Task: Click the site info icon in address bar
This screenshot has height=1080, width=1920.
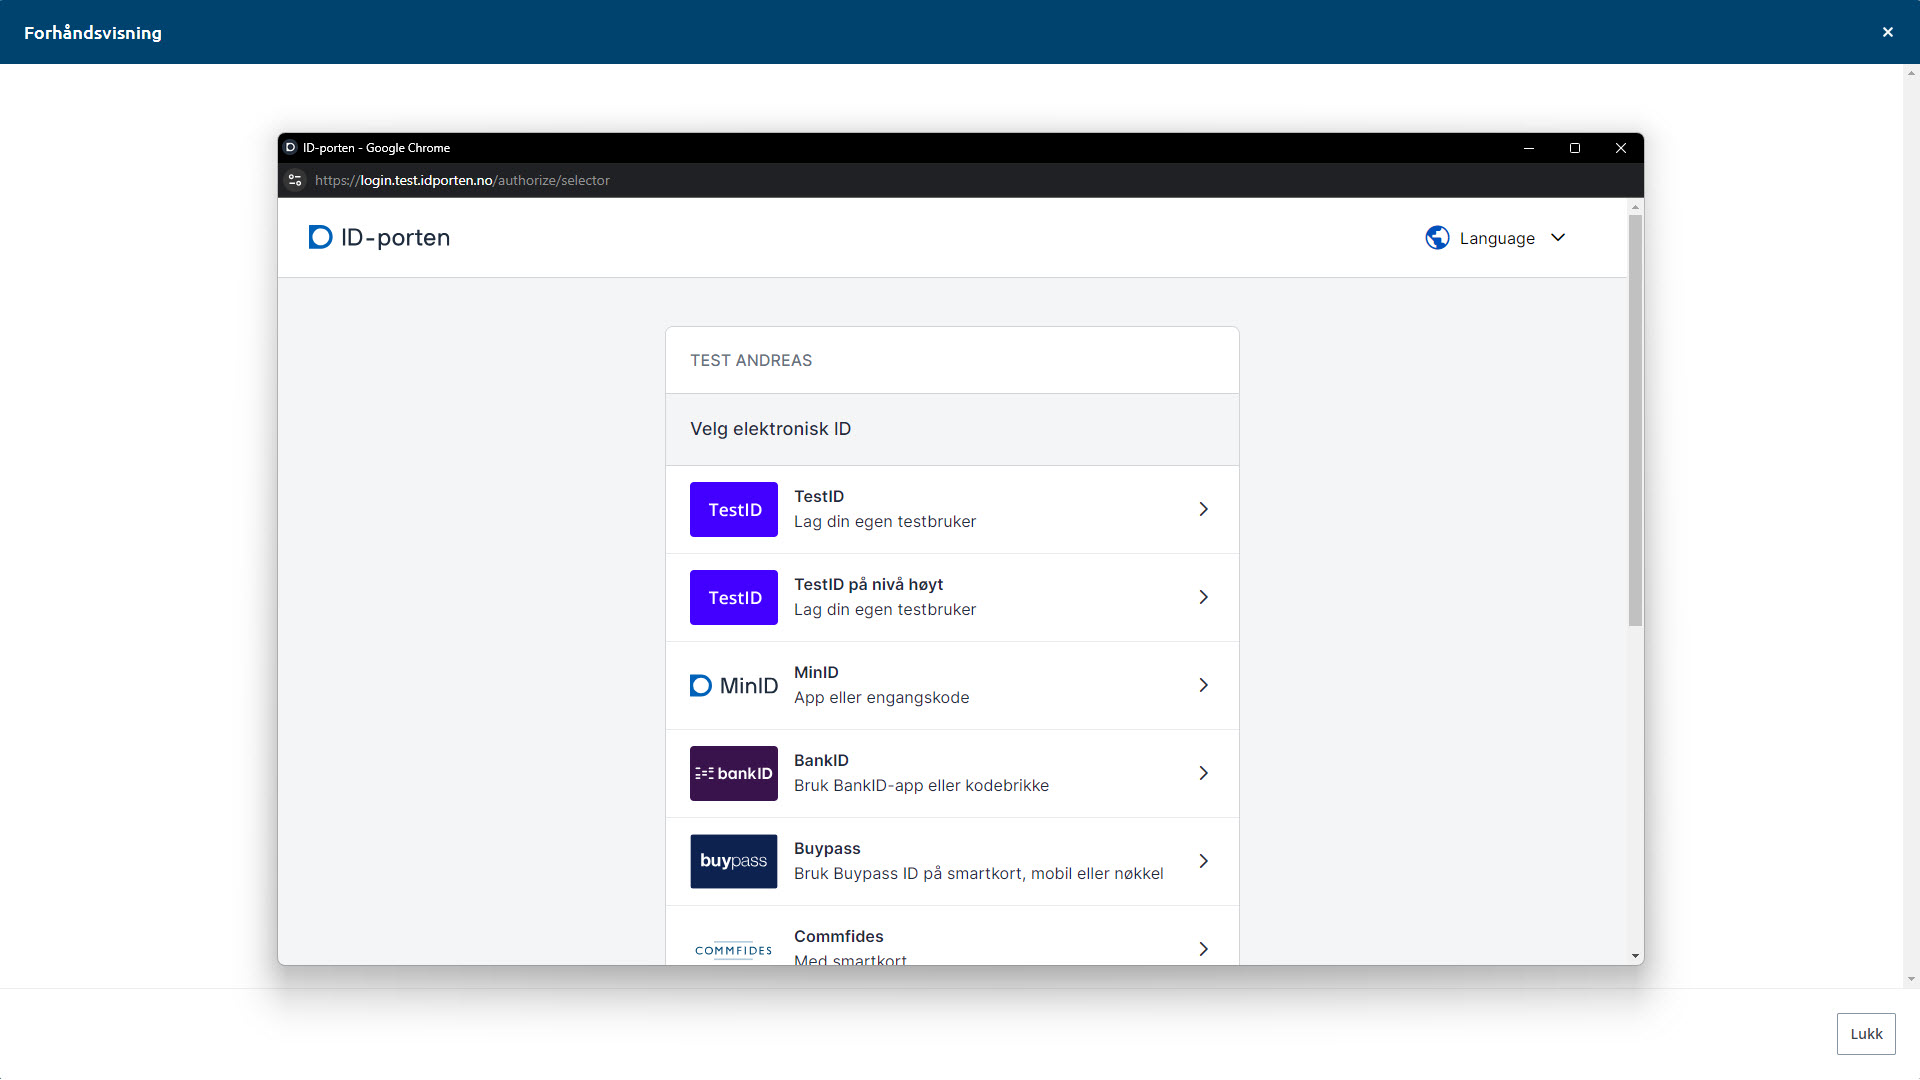Action: (295, 181)
